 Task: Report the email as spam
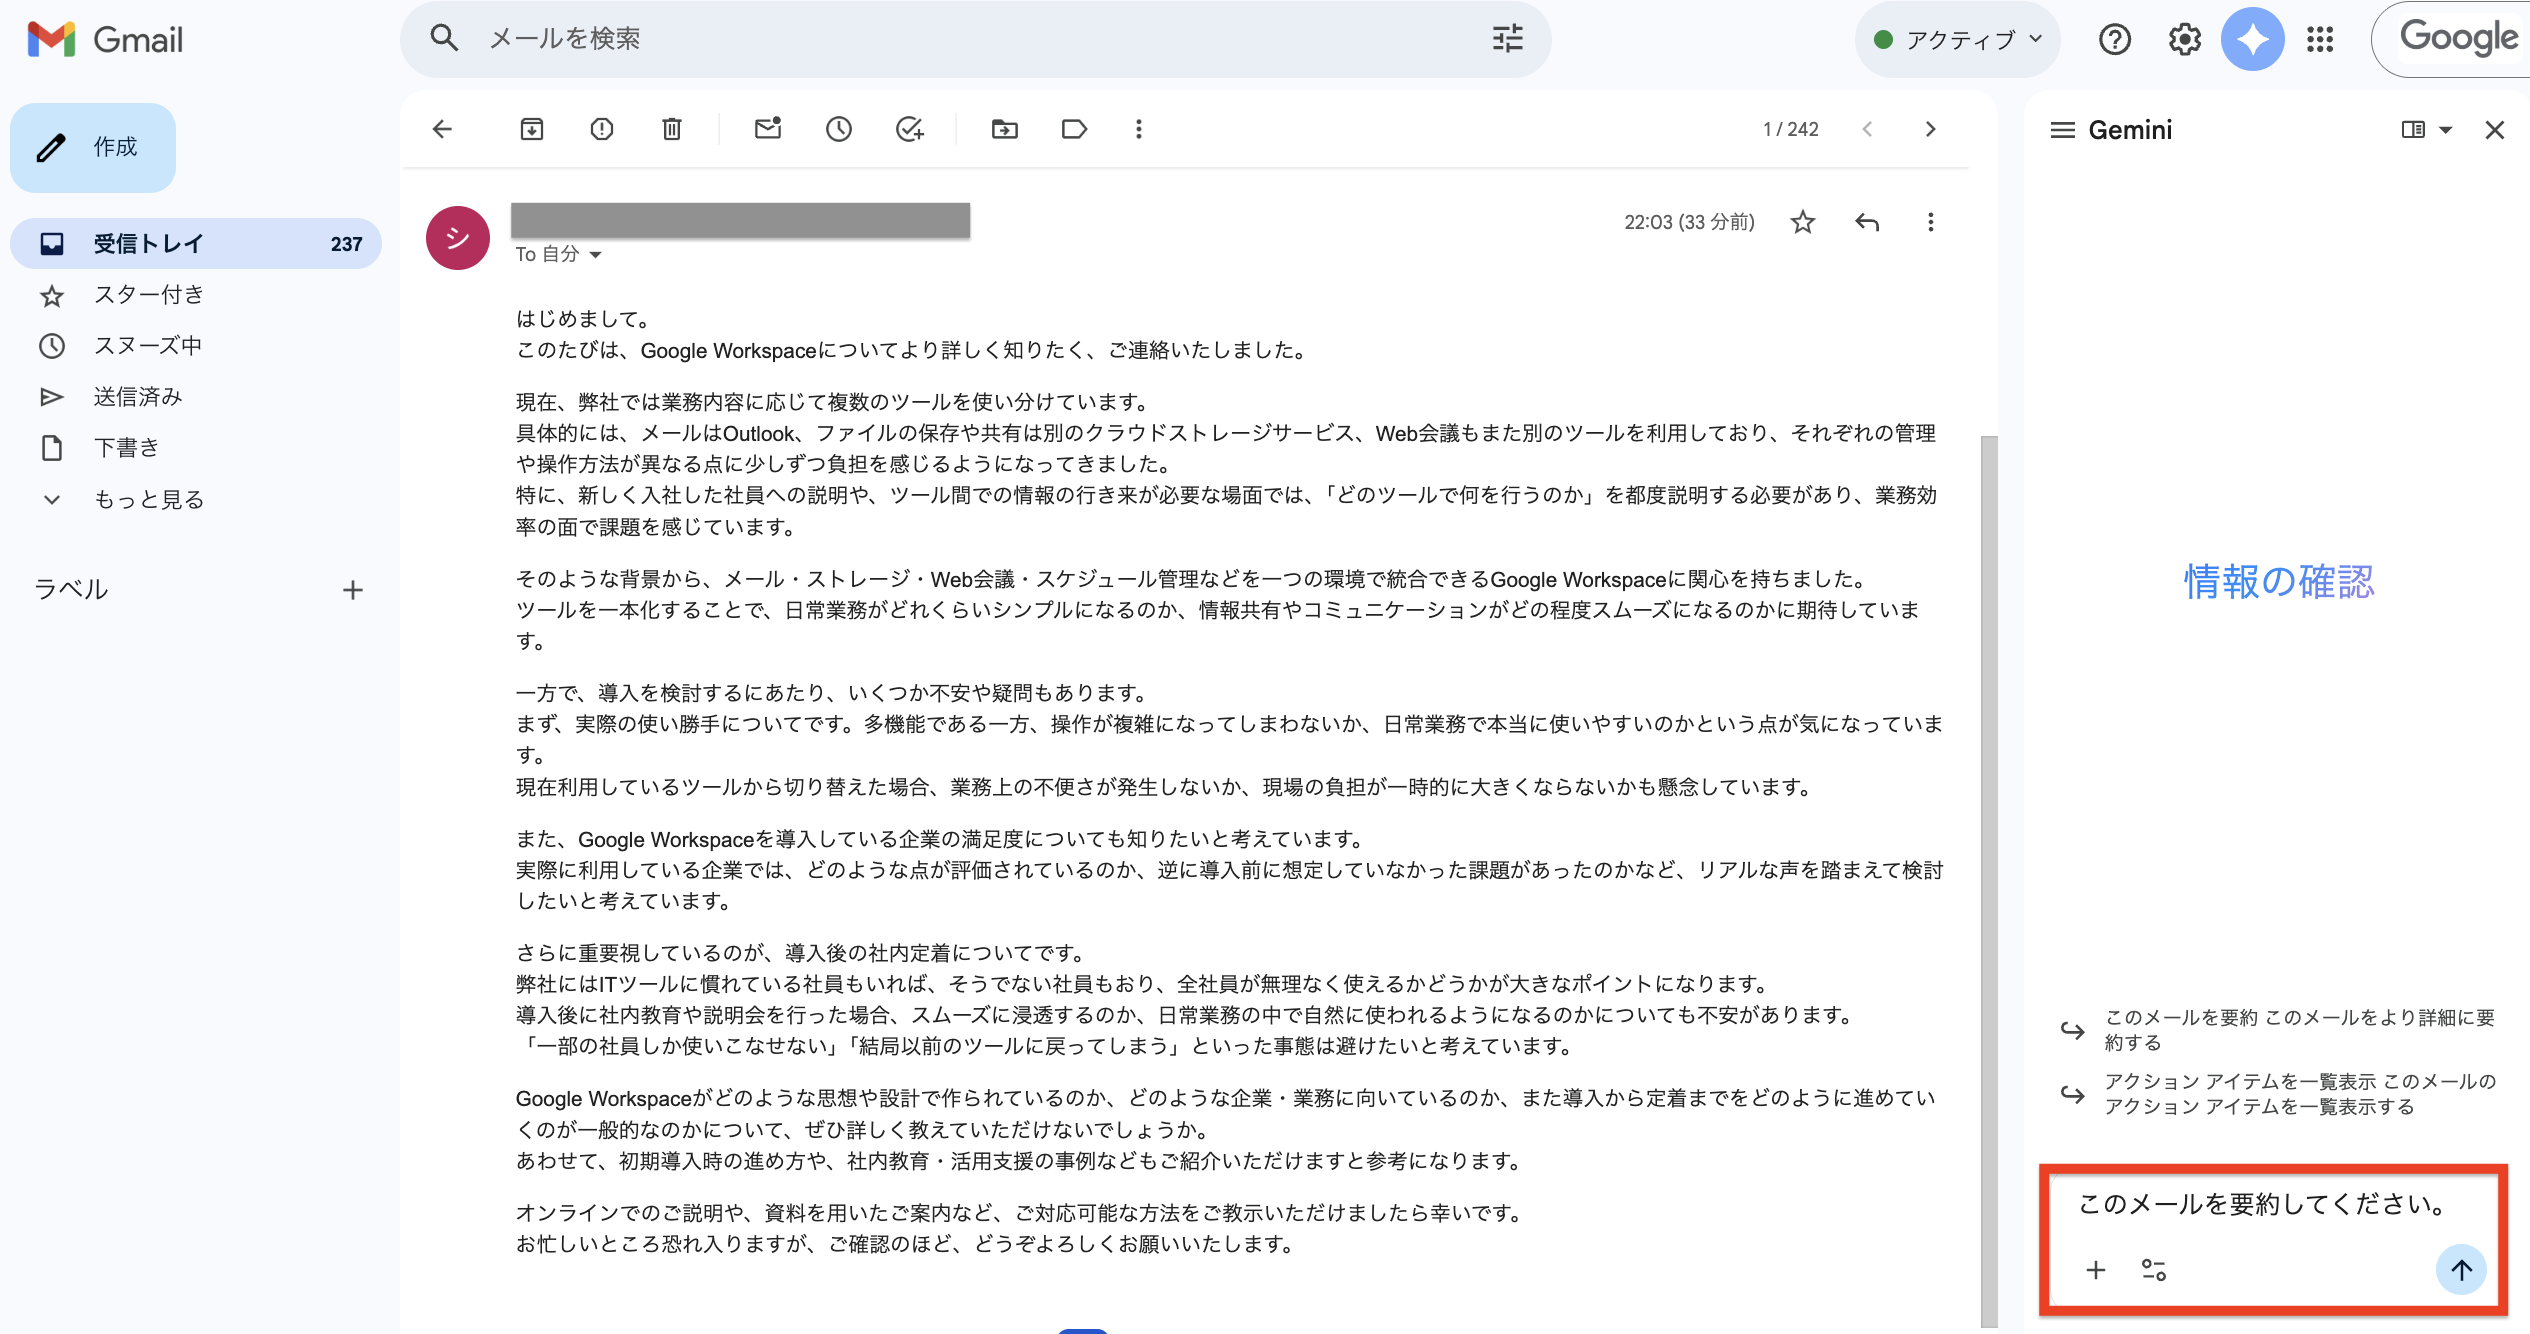pos(601,129)
